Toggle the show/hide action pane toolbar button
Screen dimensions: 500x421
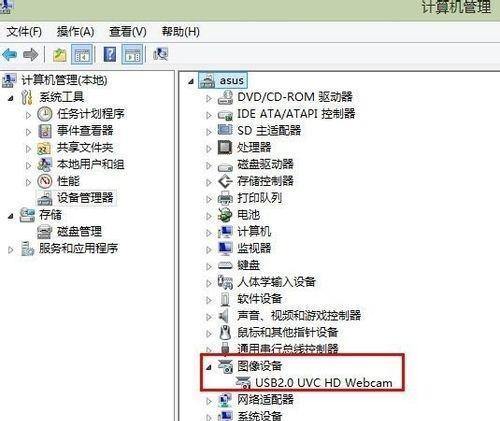(133, 54)
